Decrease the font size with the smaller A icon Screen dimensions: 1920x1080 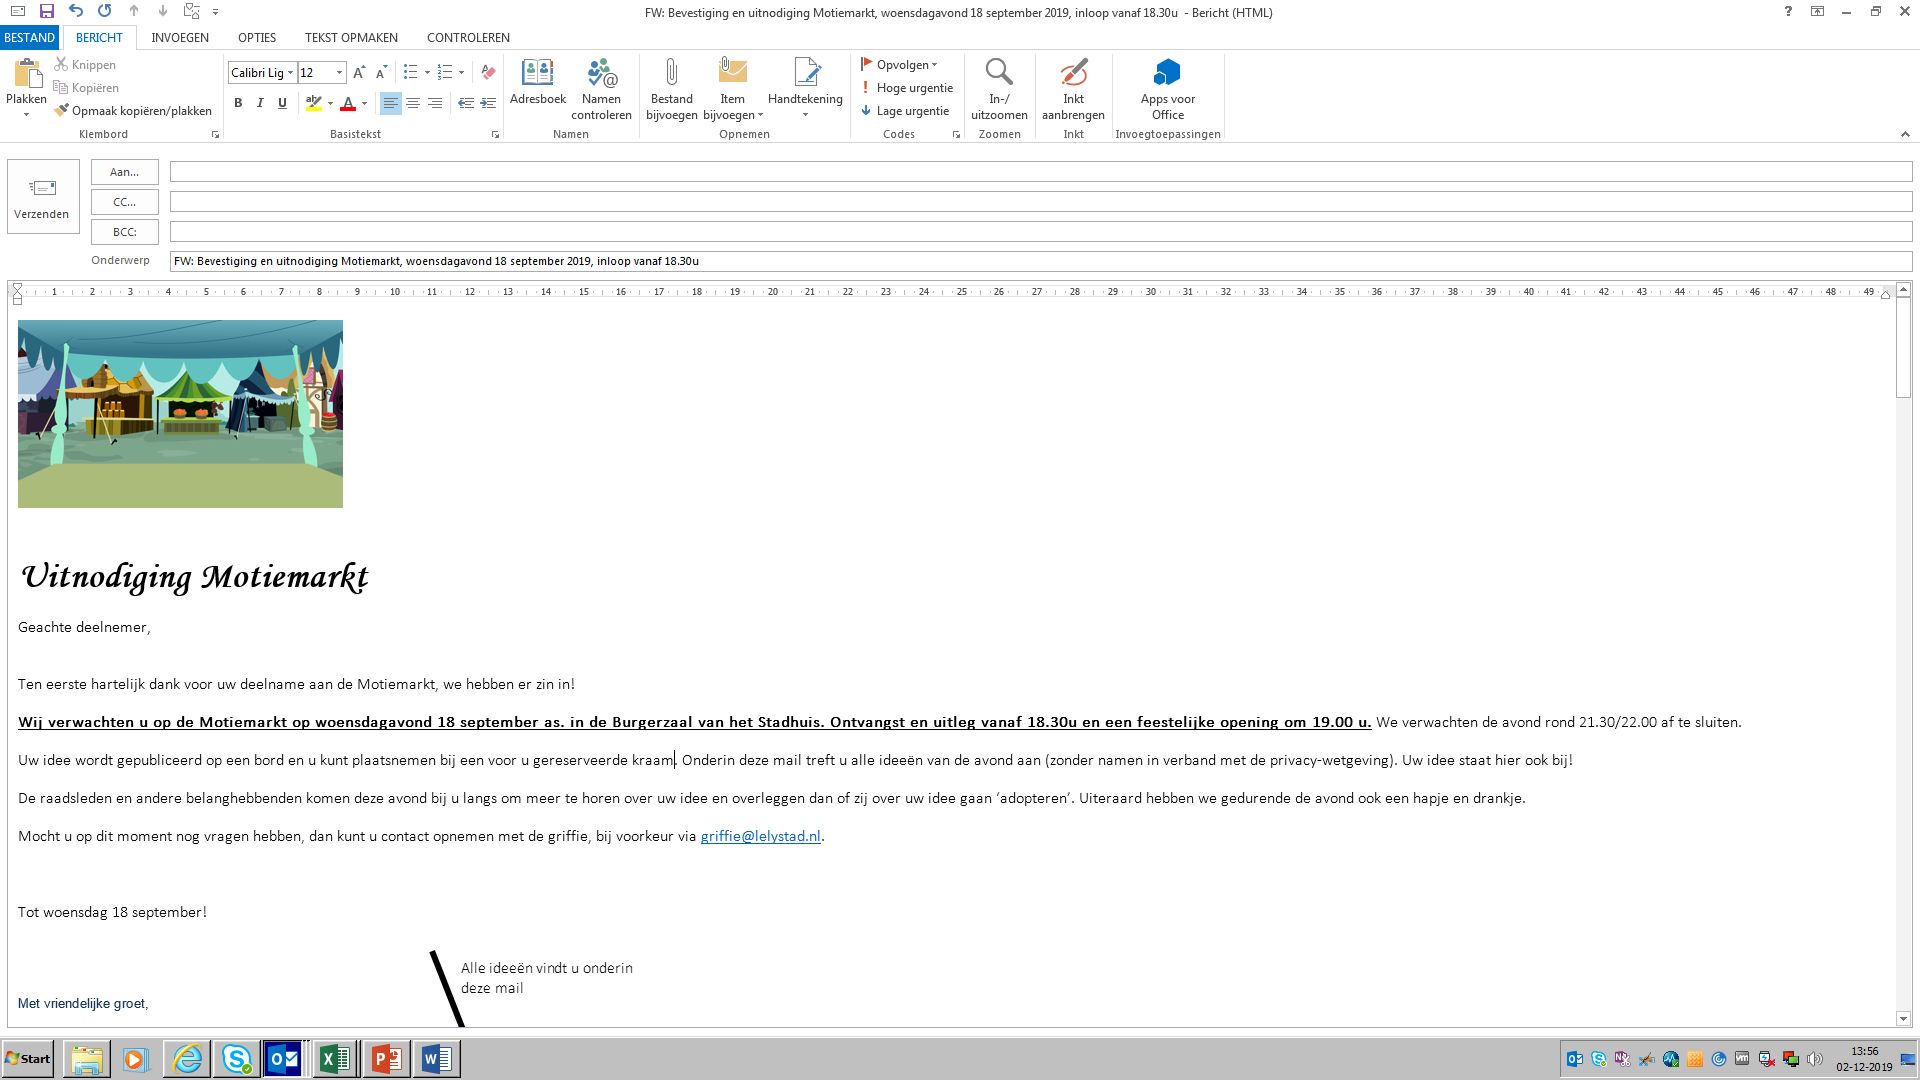pos(381,72)
